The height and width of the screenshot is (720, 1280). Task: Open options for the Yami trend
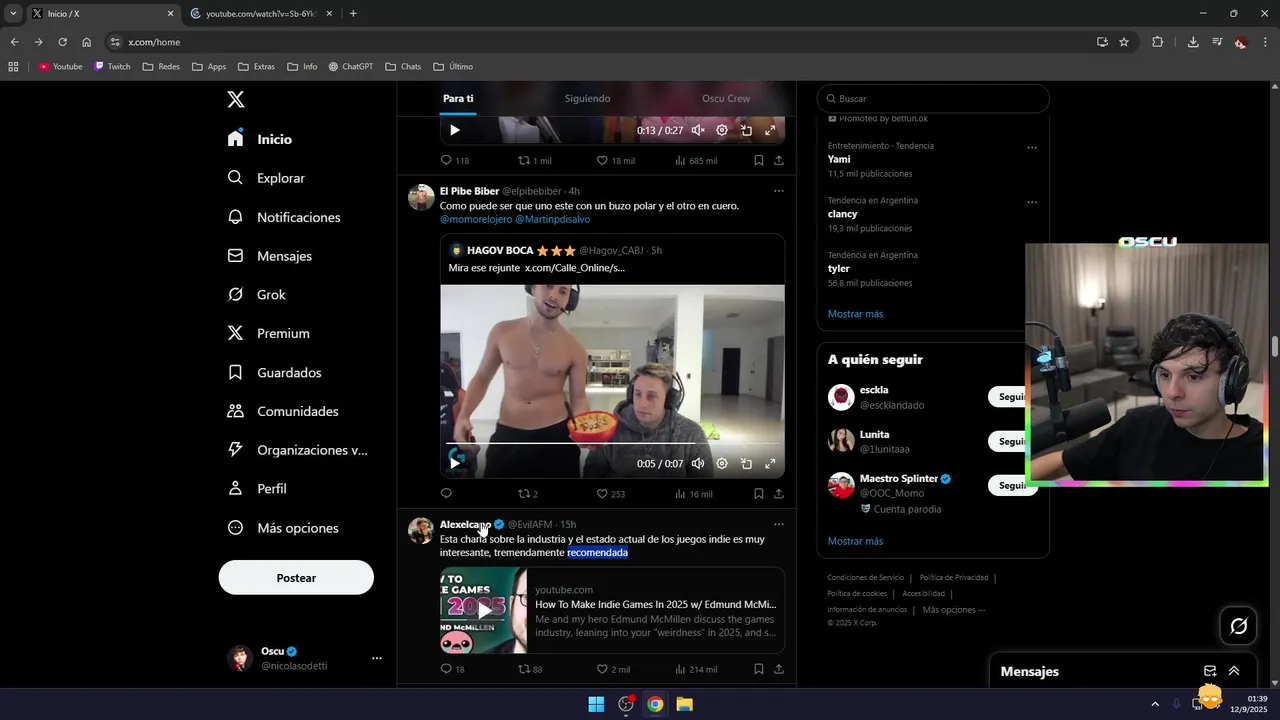pos(1032,147)
